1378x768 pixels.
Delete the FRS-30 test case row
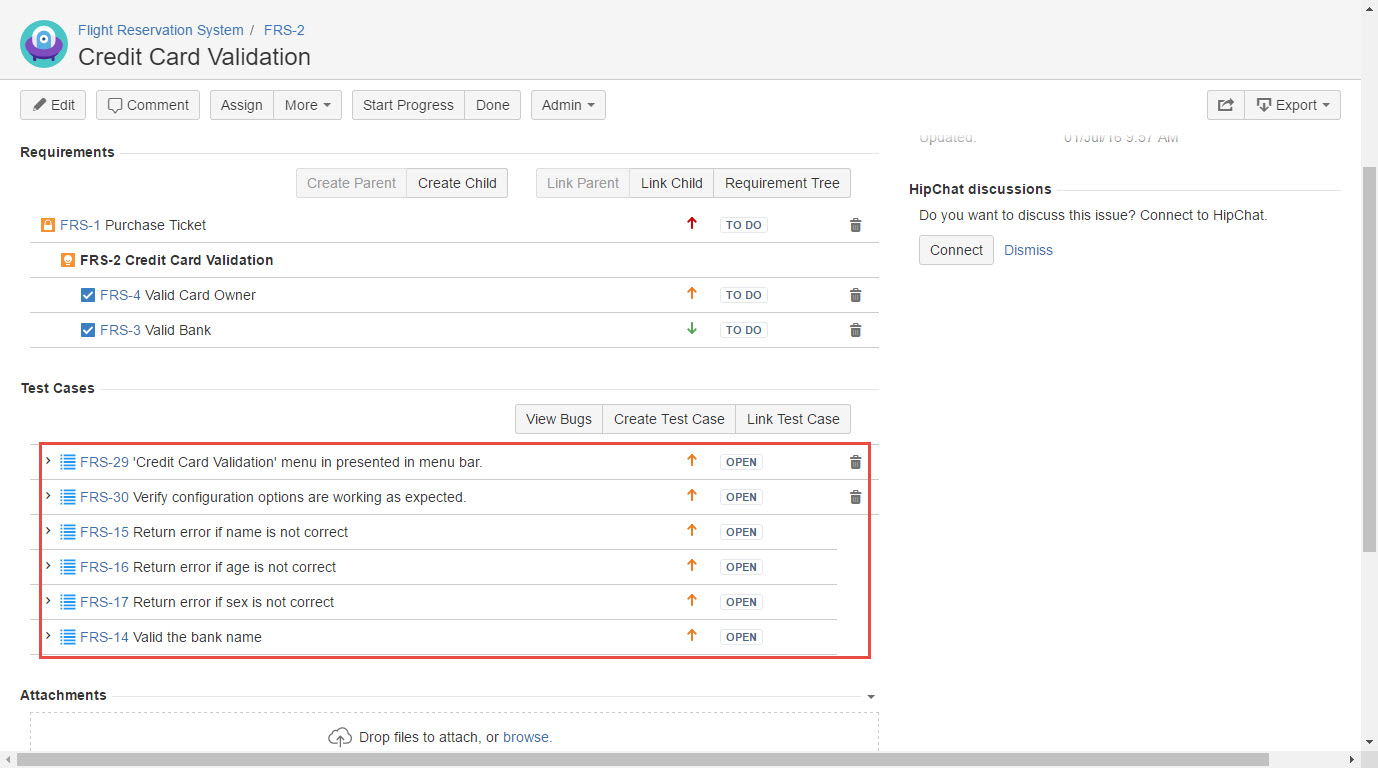click(x=855, y=498)
